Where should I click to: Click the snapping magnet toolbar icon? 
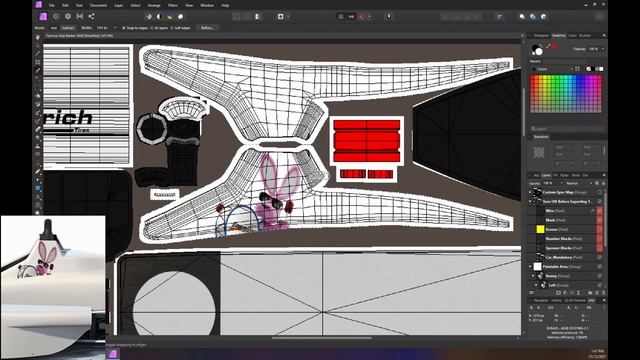(x=362, y=16)
